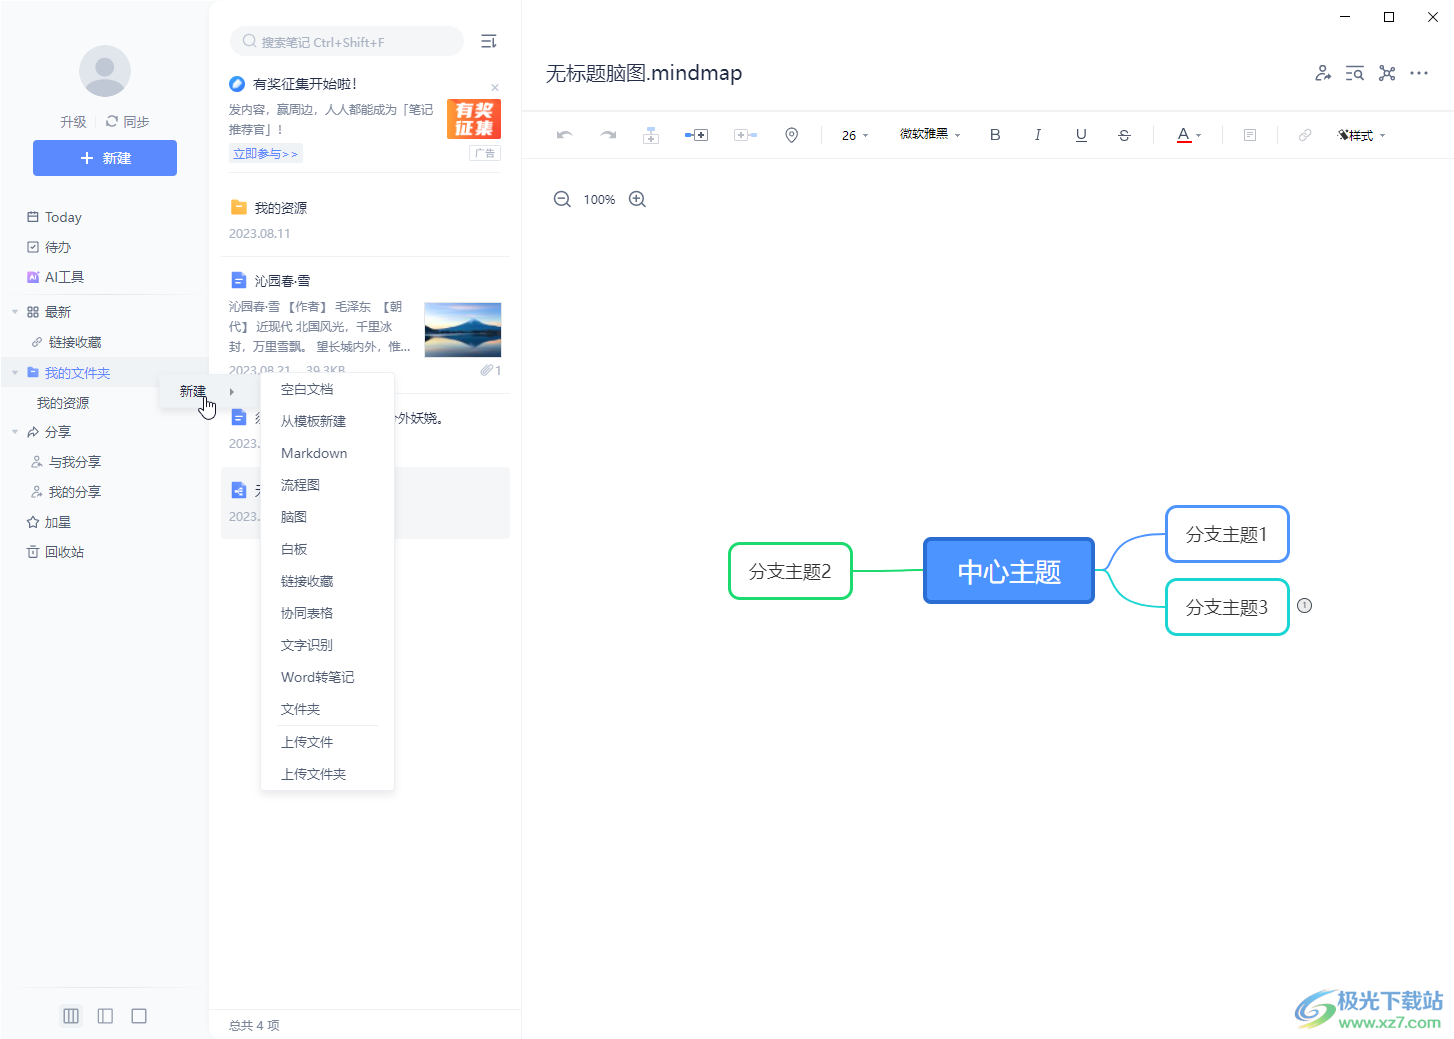
Task: Click the note marker beside 分支主题3
Action: [x=1304, y=605]
